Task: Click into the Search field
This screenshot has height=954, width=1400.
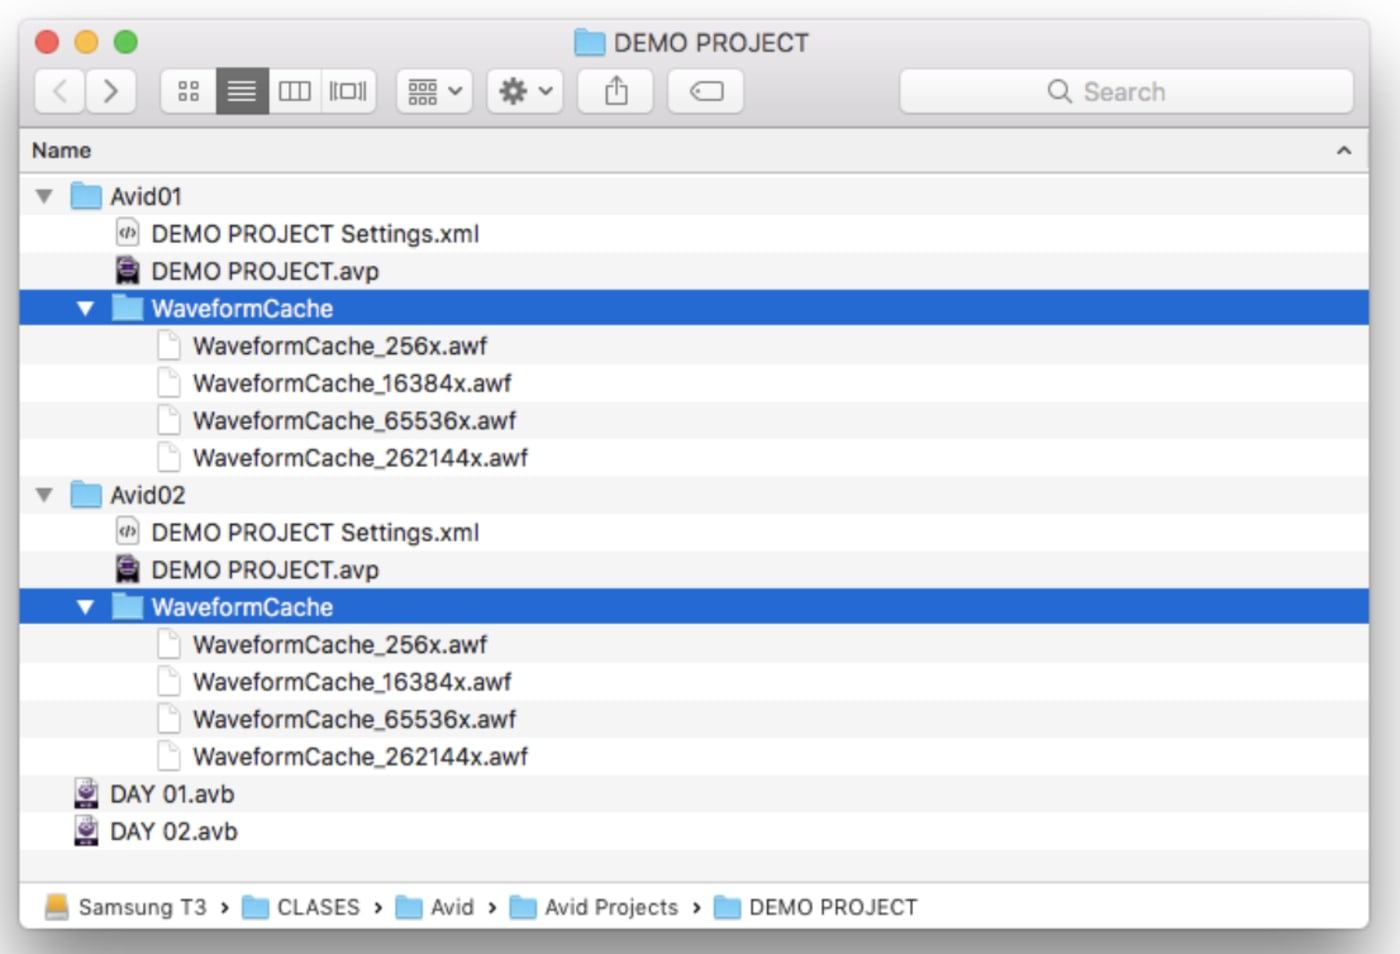Action: pyautogui.click(x=1126, y=91)
